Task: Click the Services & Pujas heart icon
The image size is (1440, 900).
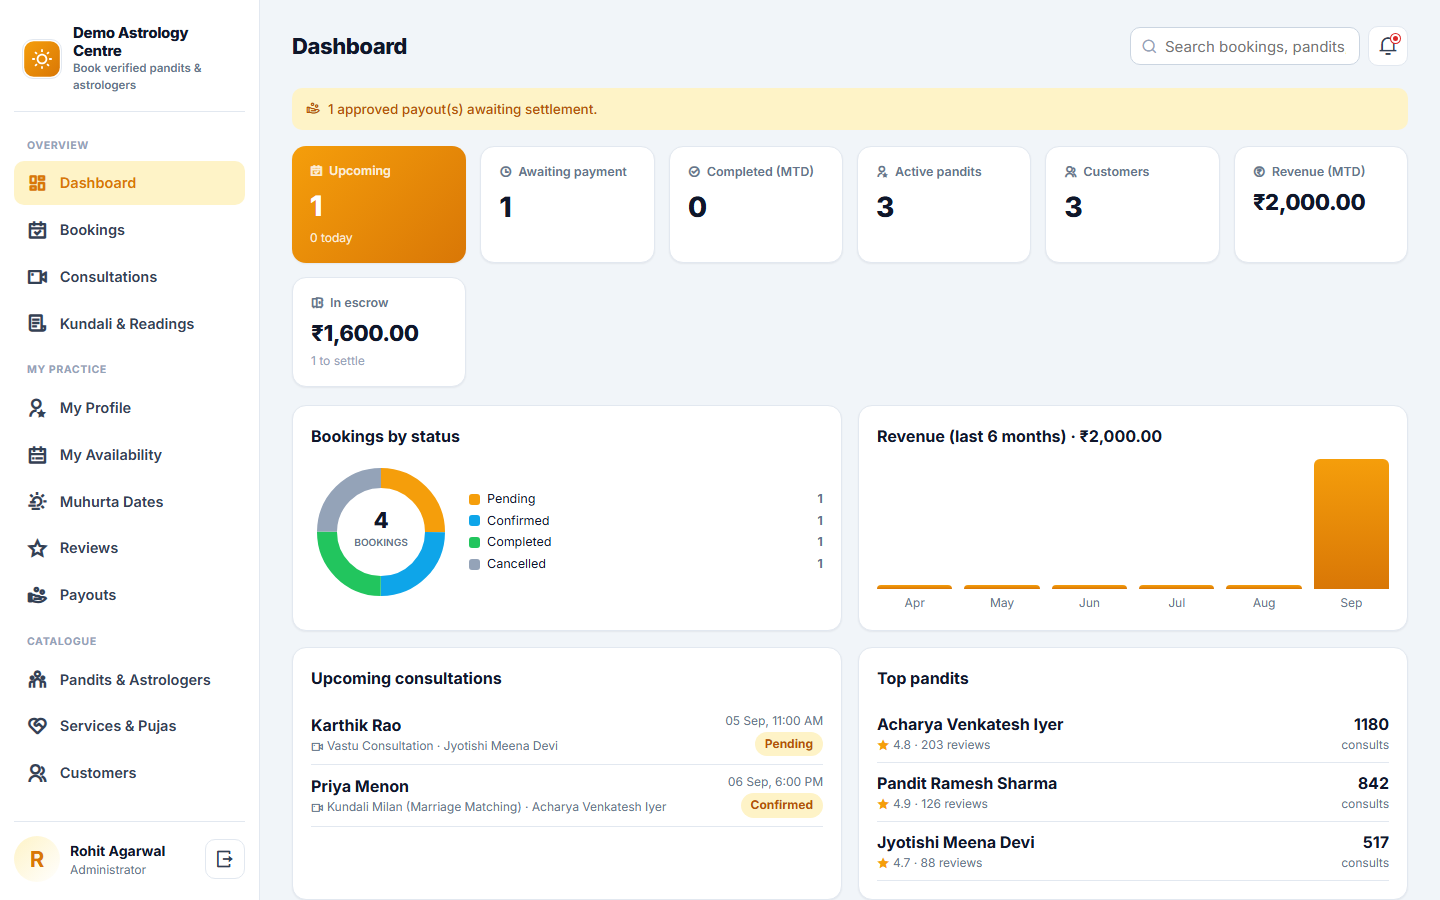Action: point(37,726)
